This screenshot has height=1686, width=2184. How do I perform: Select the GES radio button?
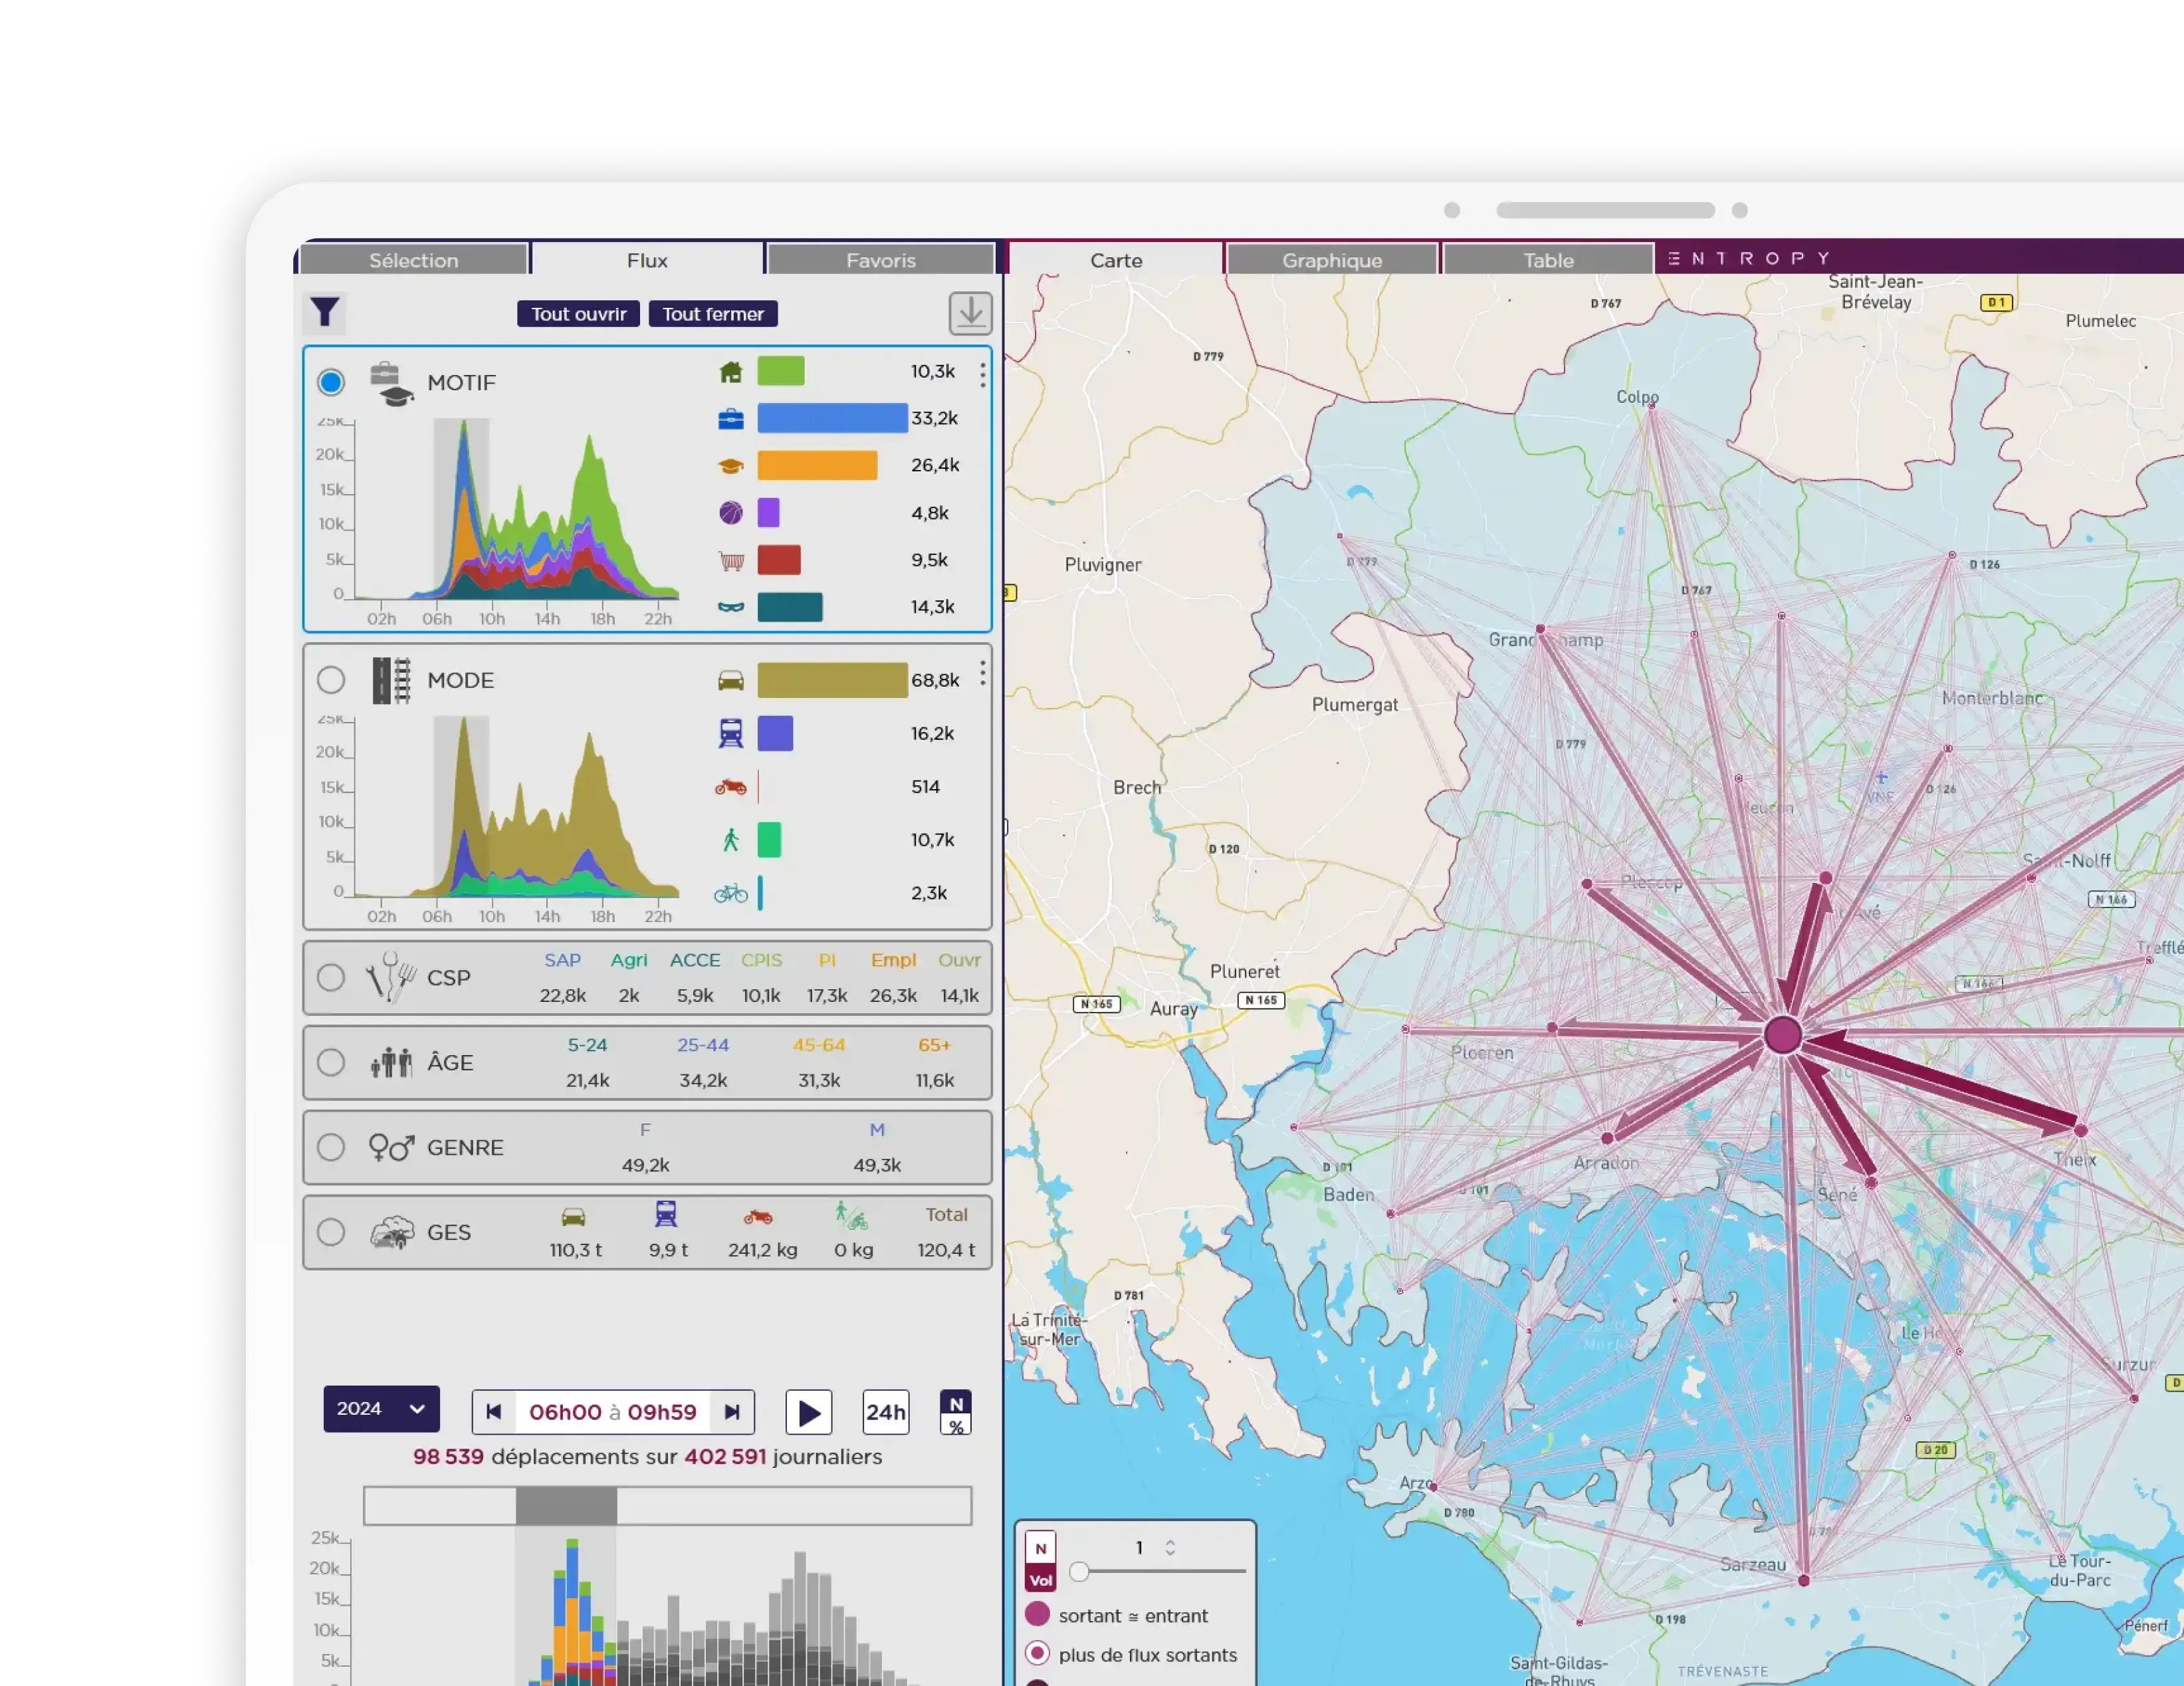331,1232
